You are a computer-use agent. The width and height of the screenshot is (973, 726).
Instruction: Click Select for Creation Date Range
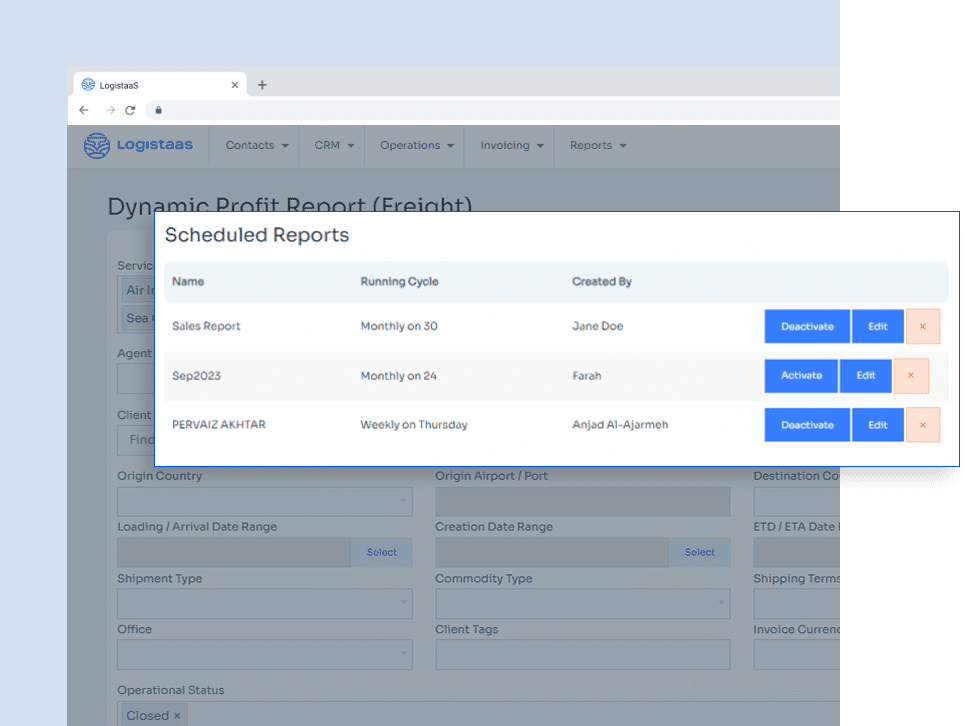tap(699, 552)
